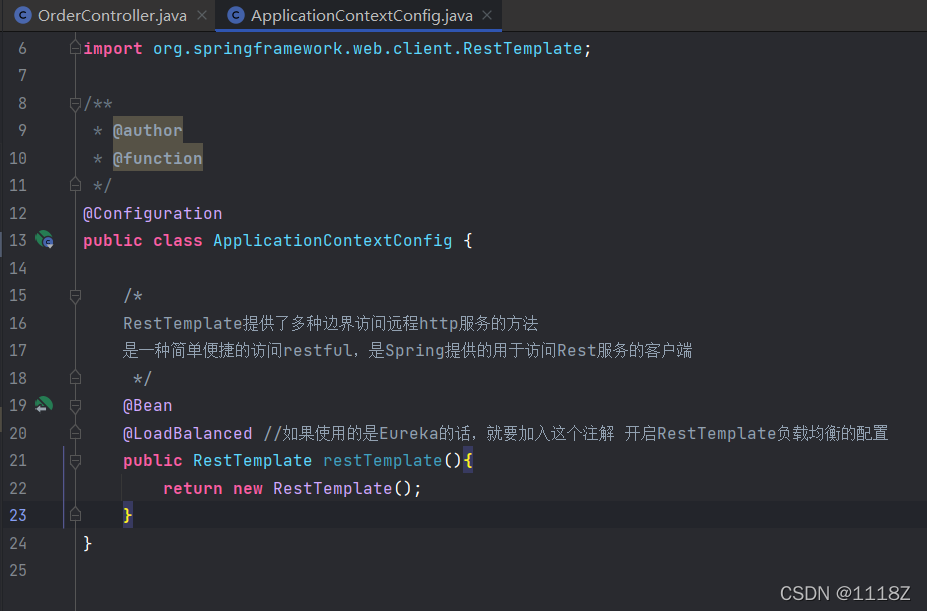Click the restTemplate method name
Viewport: 927px width, 611px height.
point(382,460)
